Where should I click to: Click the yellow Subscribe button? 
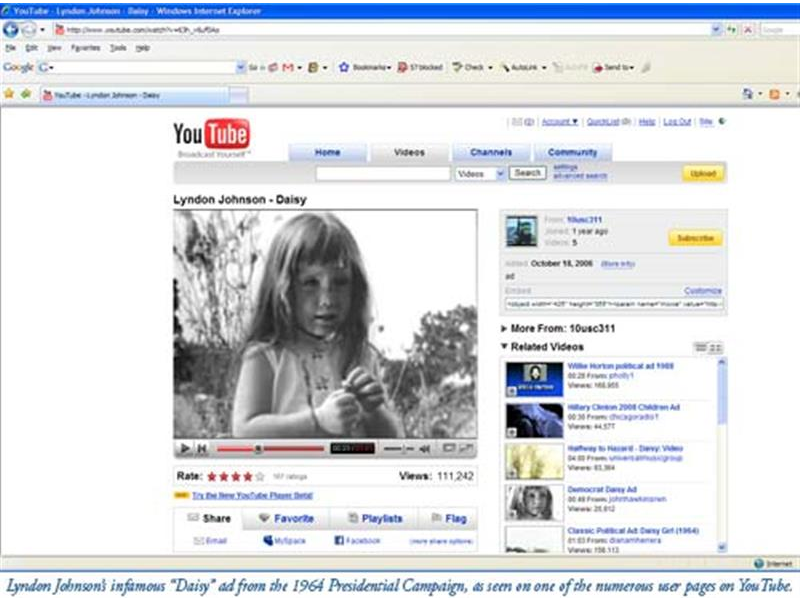click(x=695, y=238)
